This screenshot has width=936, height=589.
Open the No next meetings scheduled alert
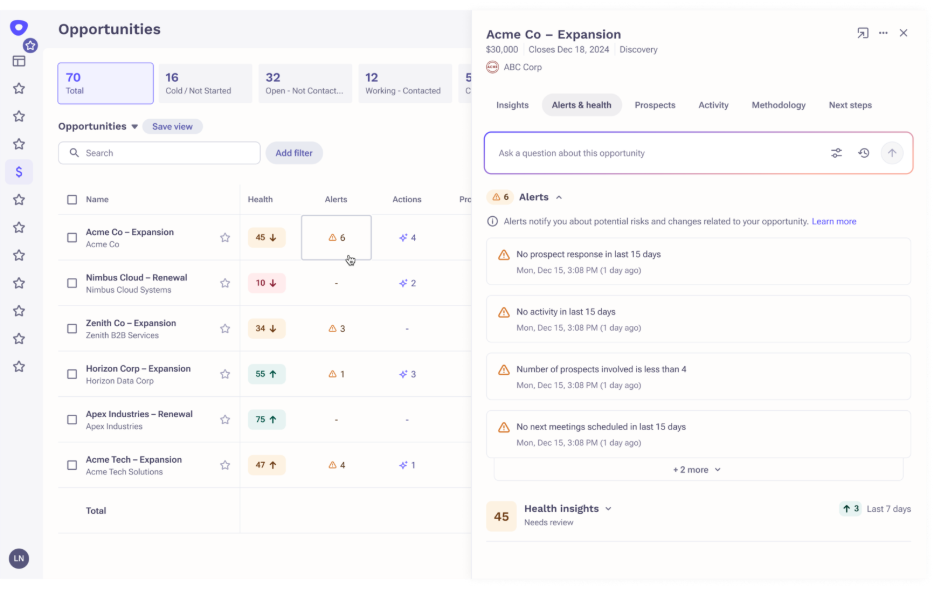(x=698, y=434)
